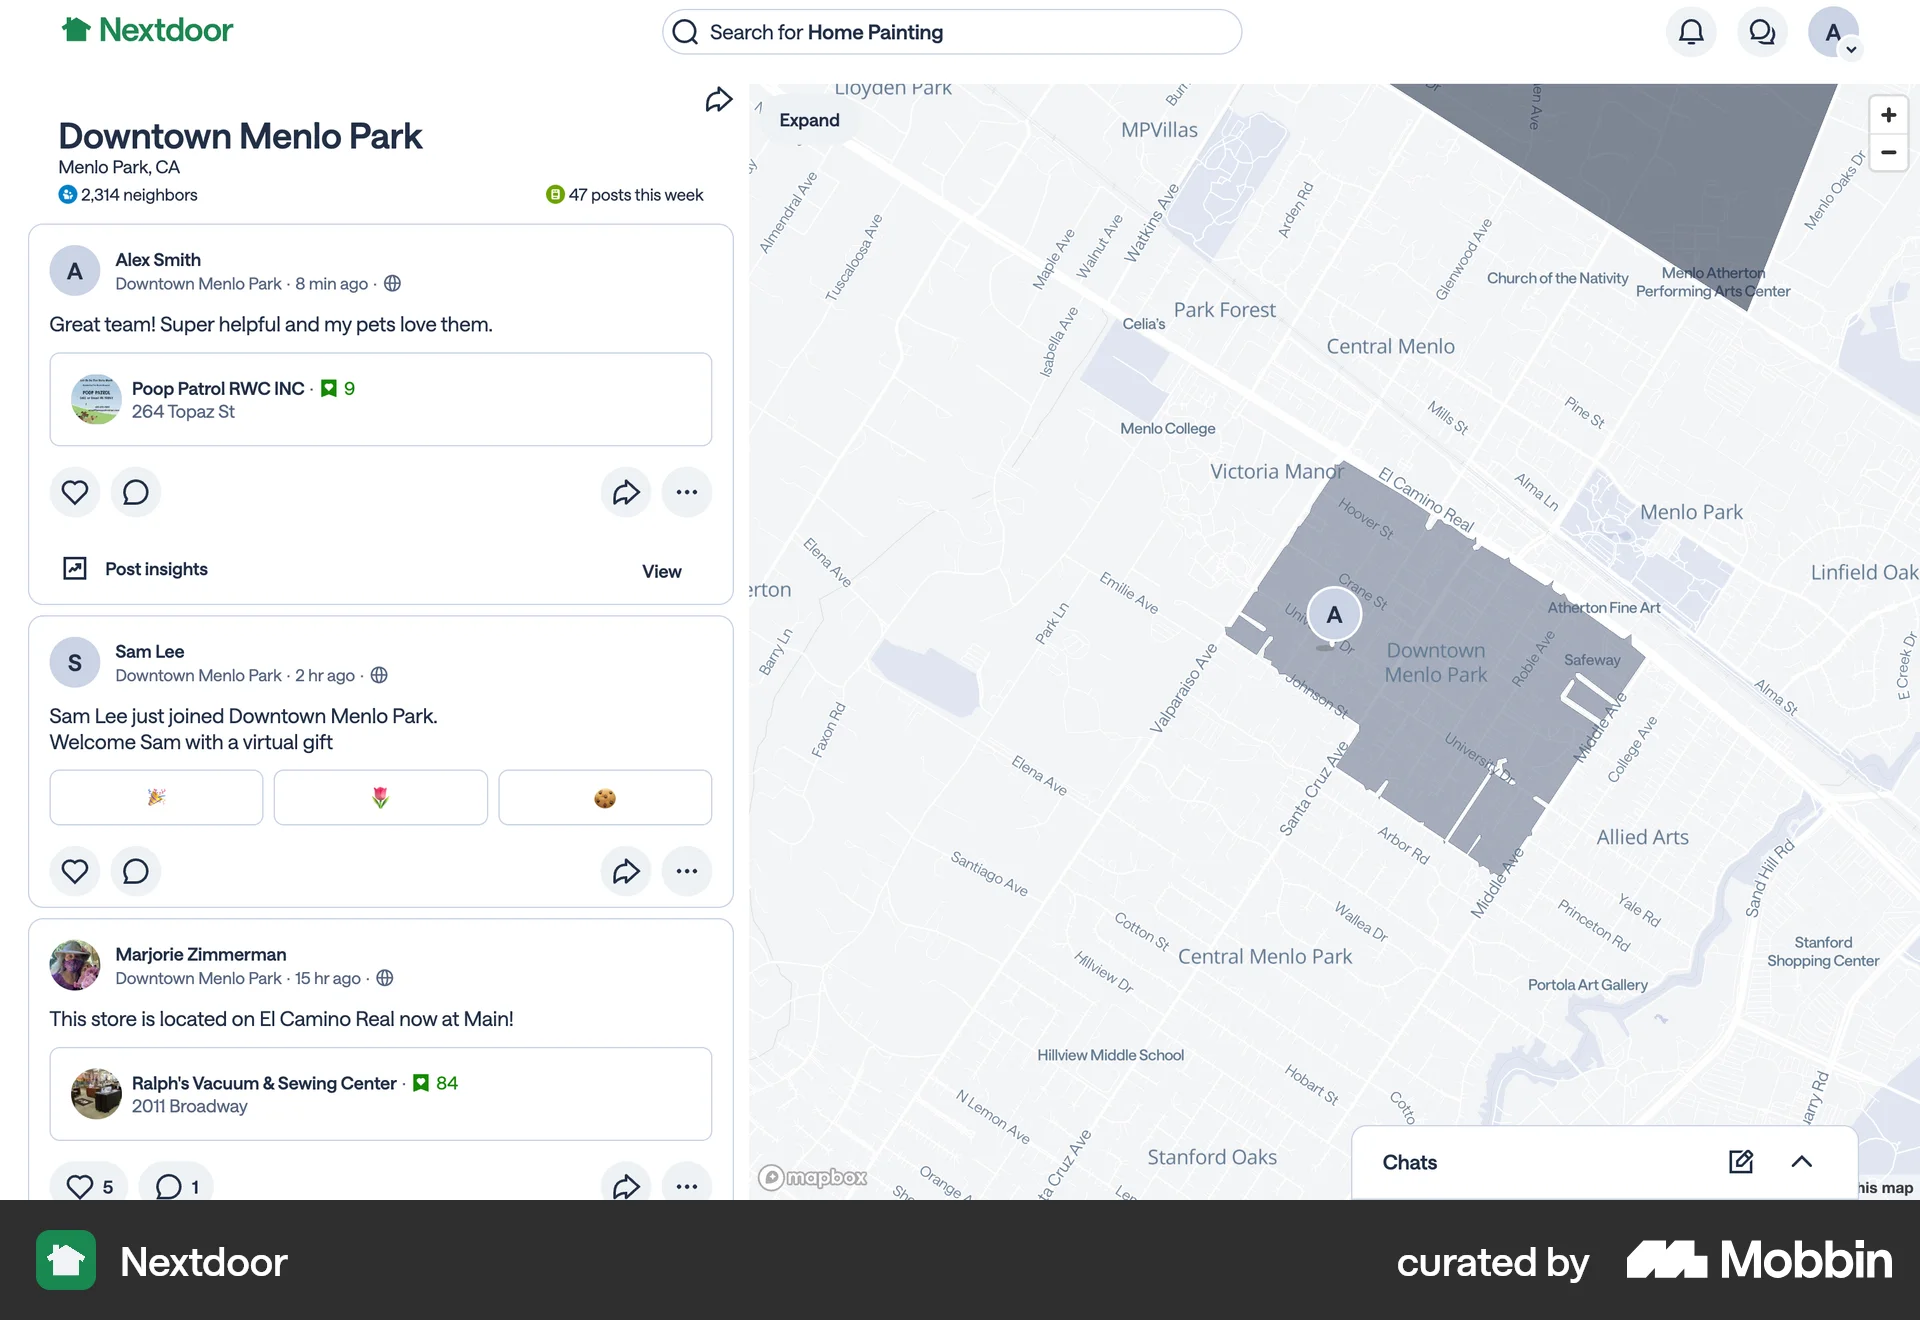Forward Sam Lee's post with the share arrow
The height and width of the screenshot is (1320, 1920).
point(626,871)
